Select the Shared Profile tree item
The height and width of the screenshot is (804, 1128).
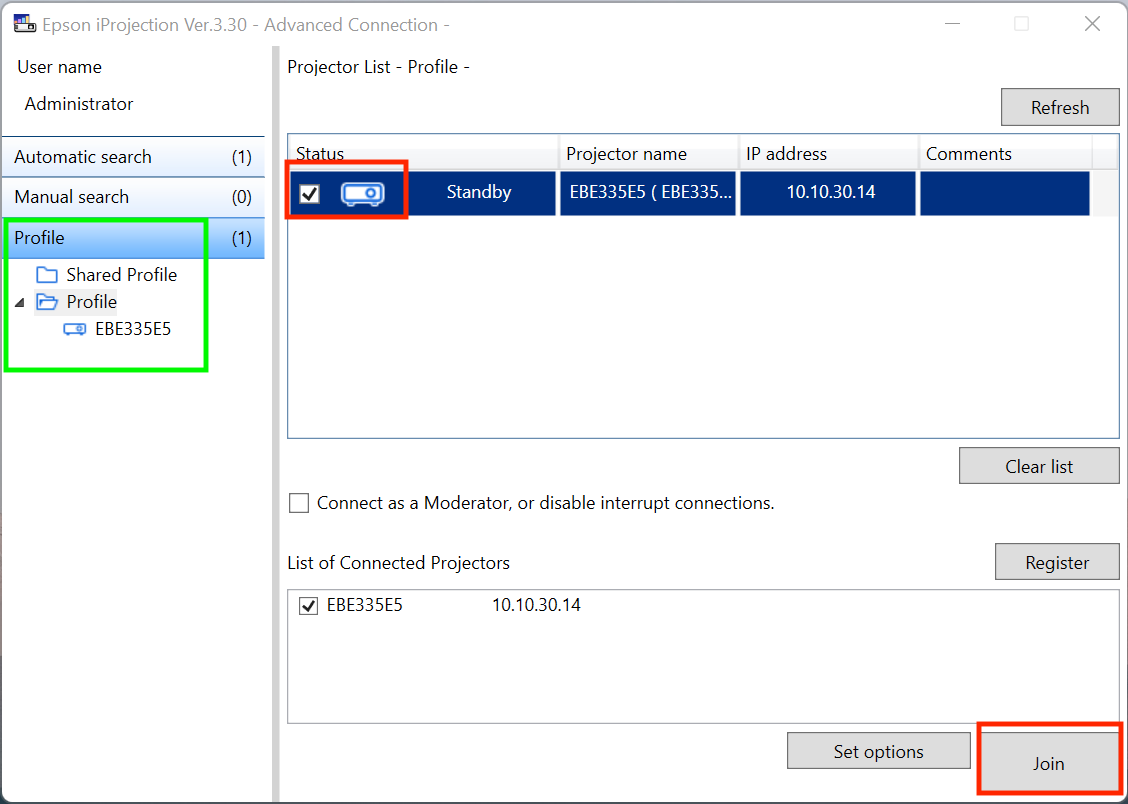122,275
